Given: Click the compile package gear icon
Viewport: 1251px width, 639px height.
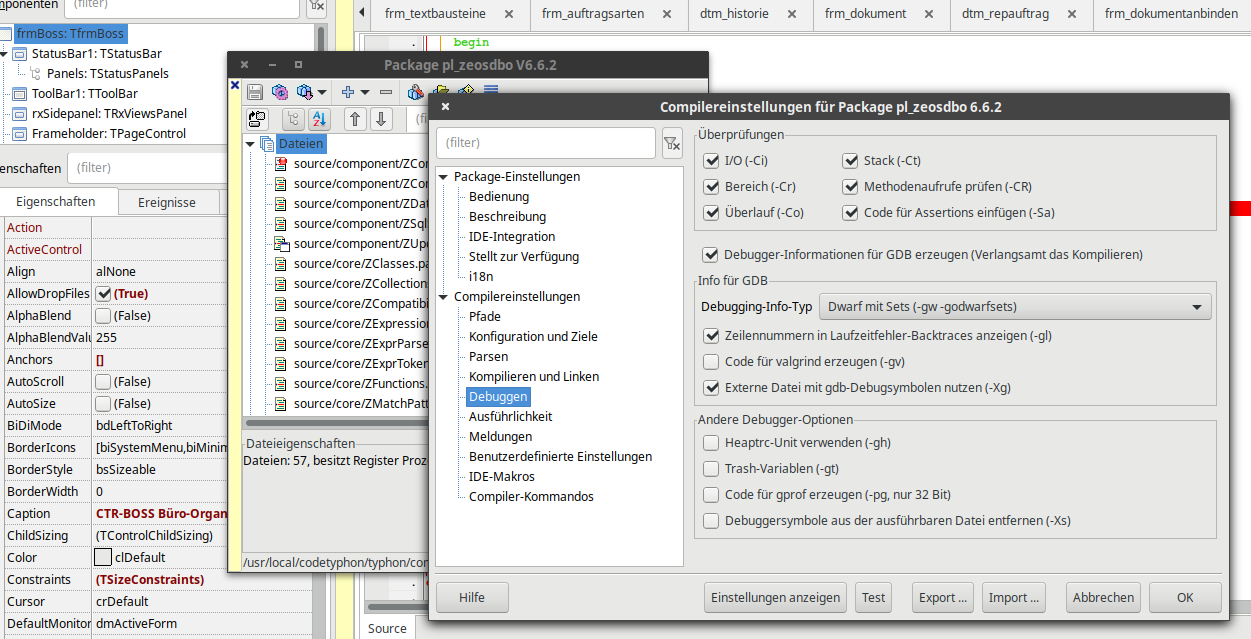Looking at the screenshot, I should tap(280, 92).
